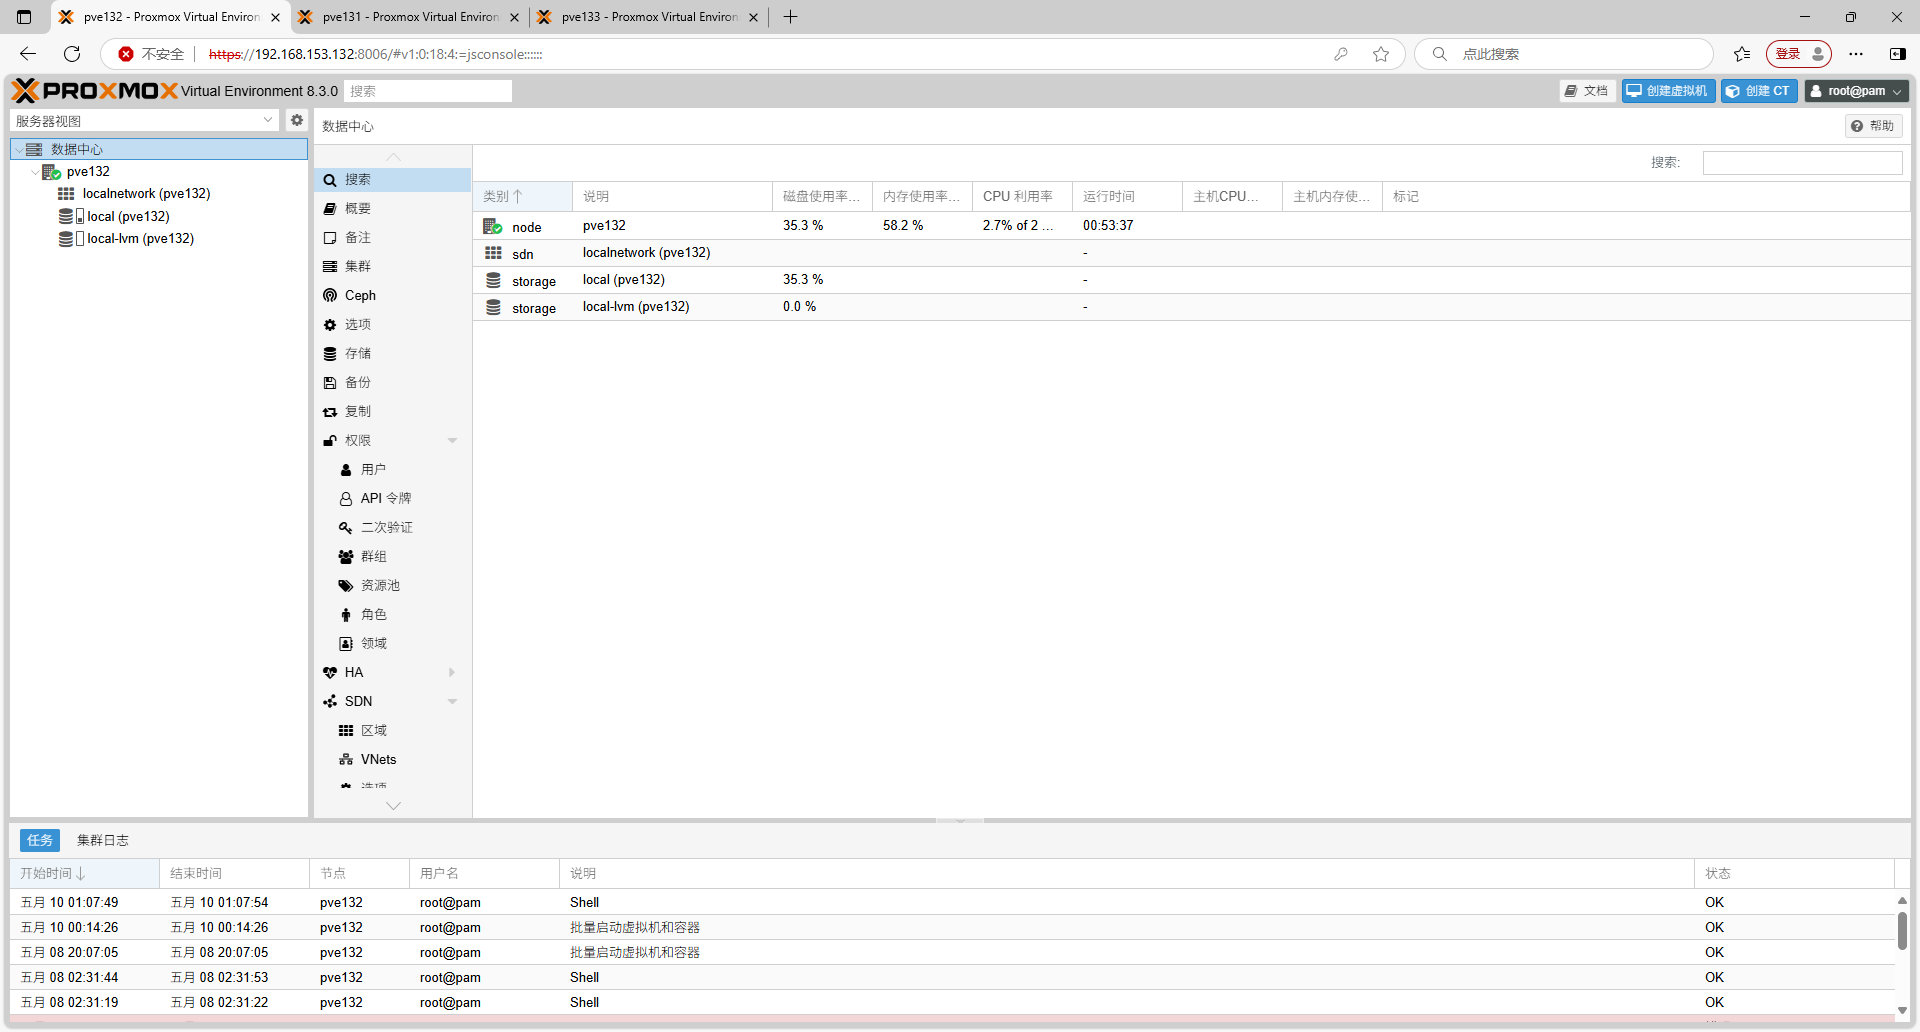1920x1032 pixels.
Task: Click the HA heartbeat icon
Action: 330,673
